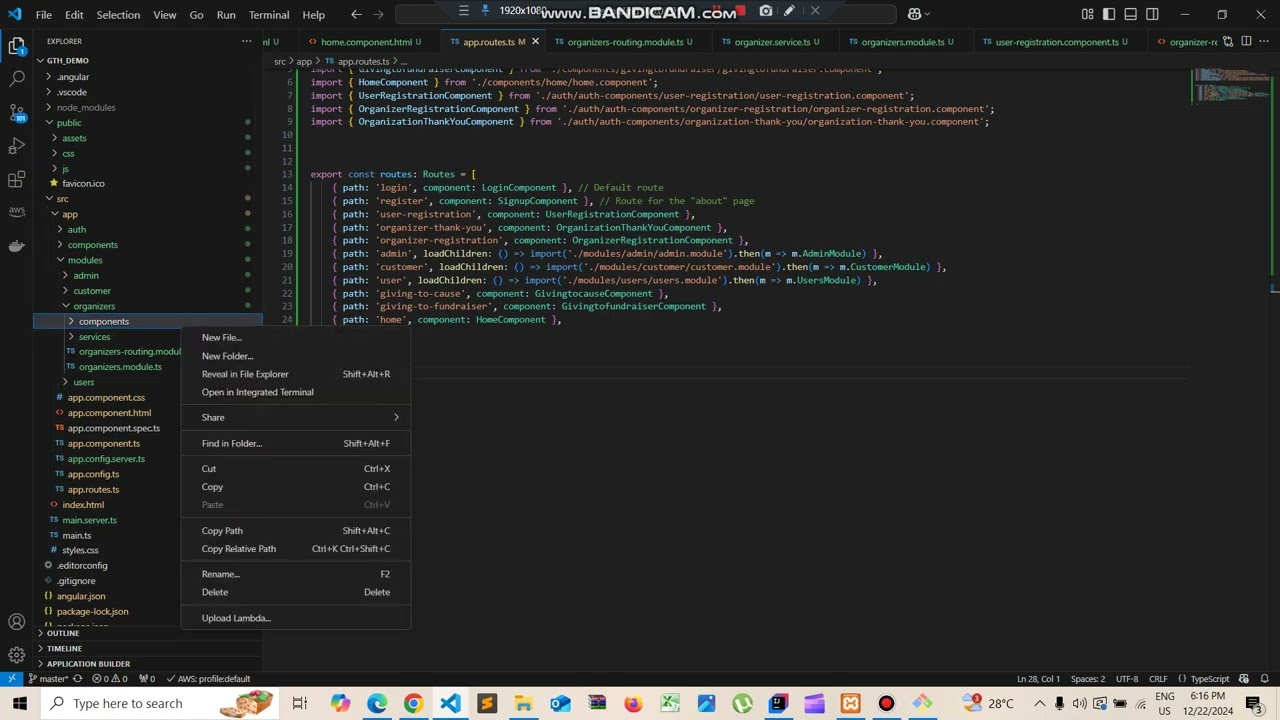
Task: Close the app.routes.ts tab
Action: point(535,42)
